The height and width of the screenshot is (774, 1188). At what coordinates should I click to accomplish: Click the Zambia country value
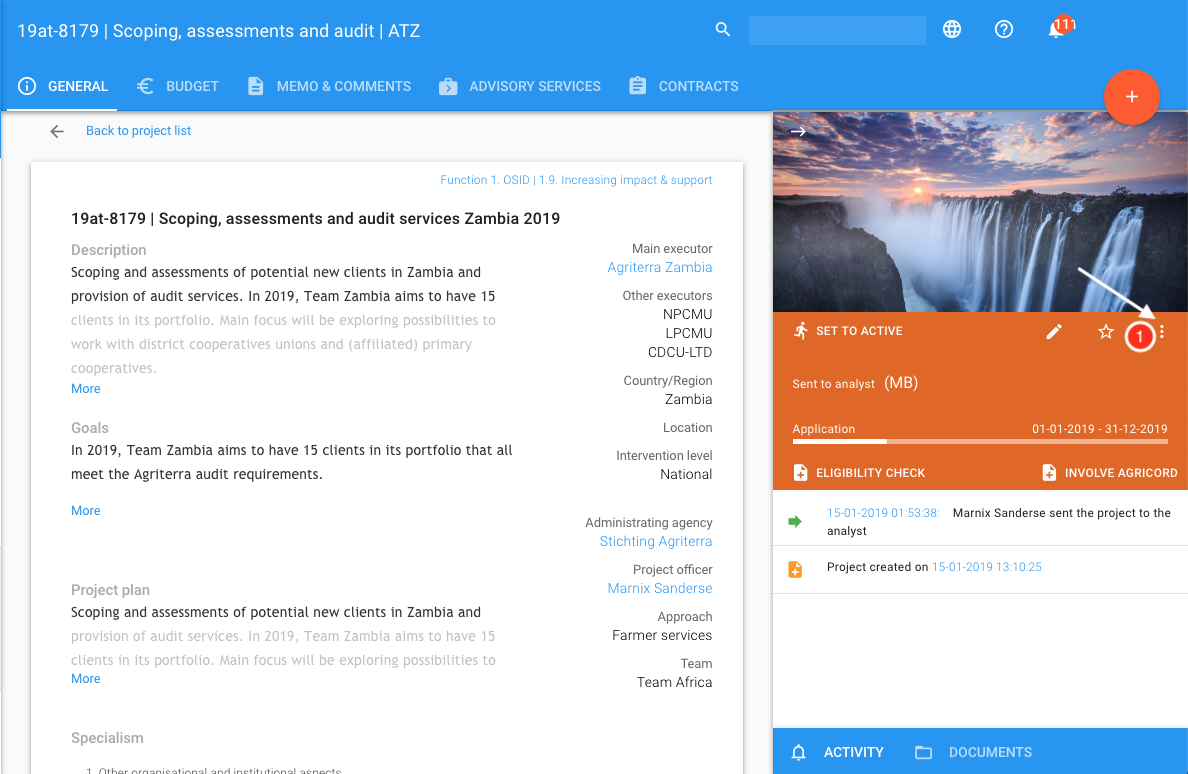[688, 399]
